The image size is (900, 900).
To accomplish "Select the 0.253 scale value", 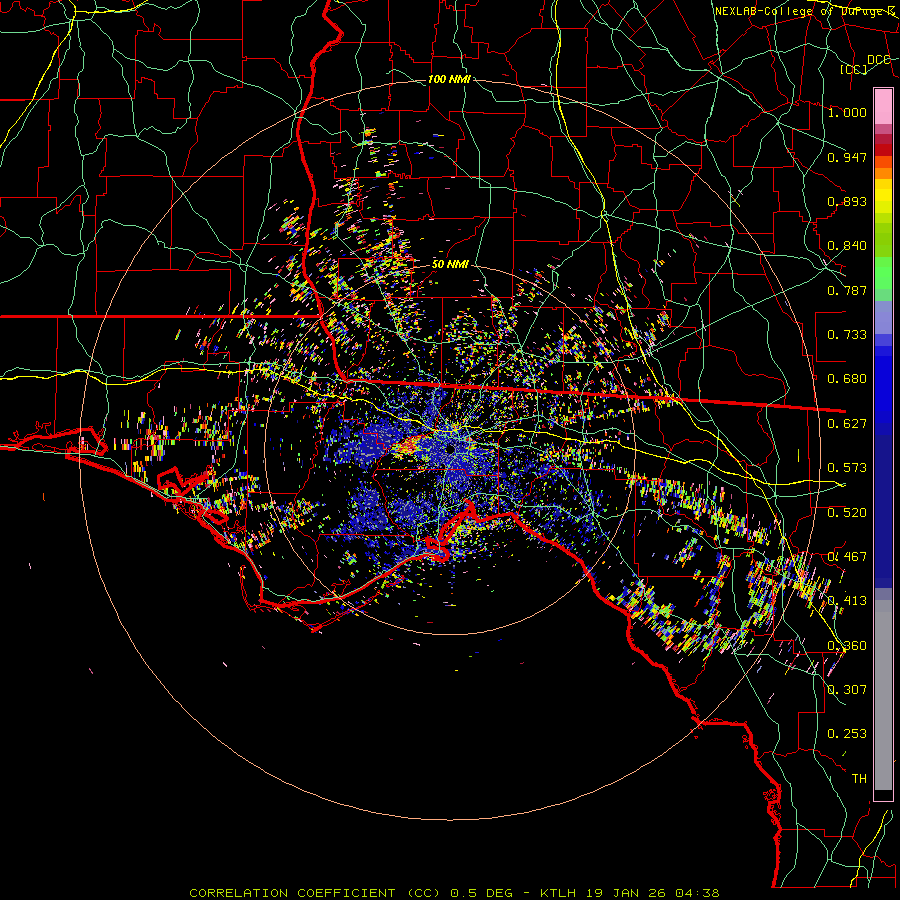I will [847, 734].
